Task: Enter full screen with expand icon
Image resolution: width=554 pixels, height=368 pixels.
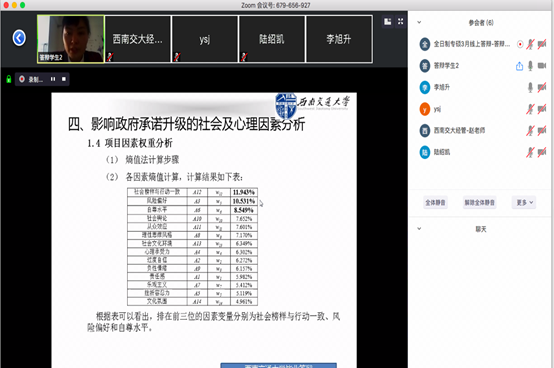Action: (400, 22)
